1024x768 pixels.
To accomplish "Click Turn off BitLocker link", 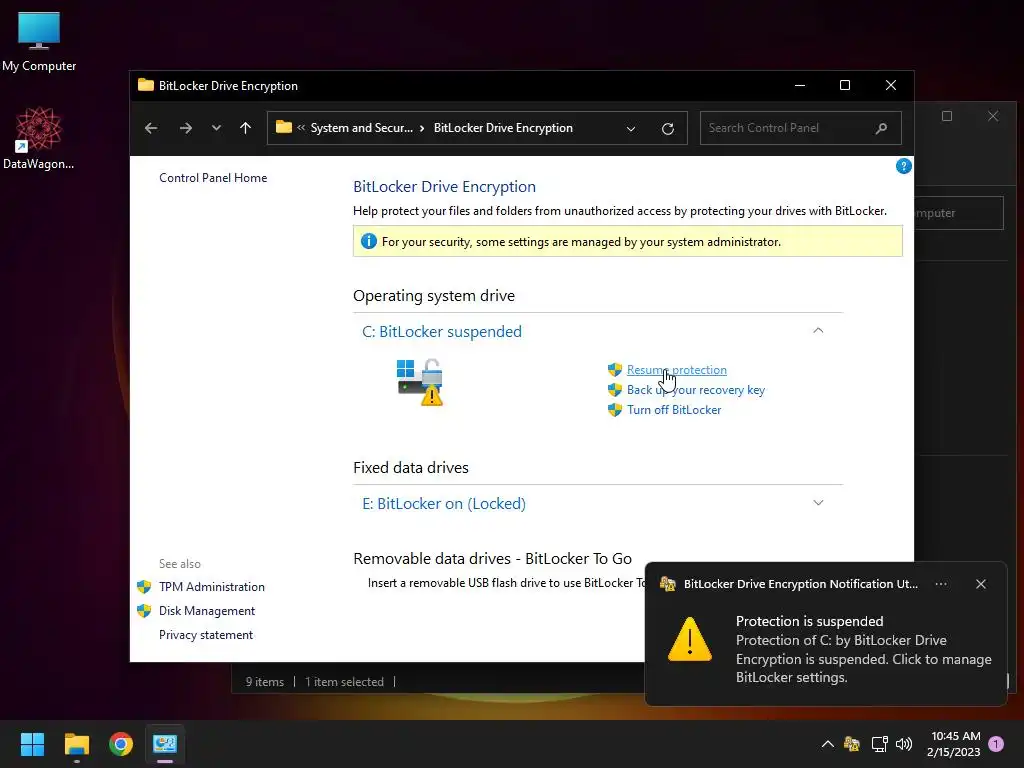I will pos(674,409).
